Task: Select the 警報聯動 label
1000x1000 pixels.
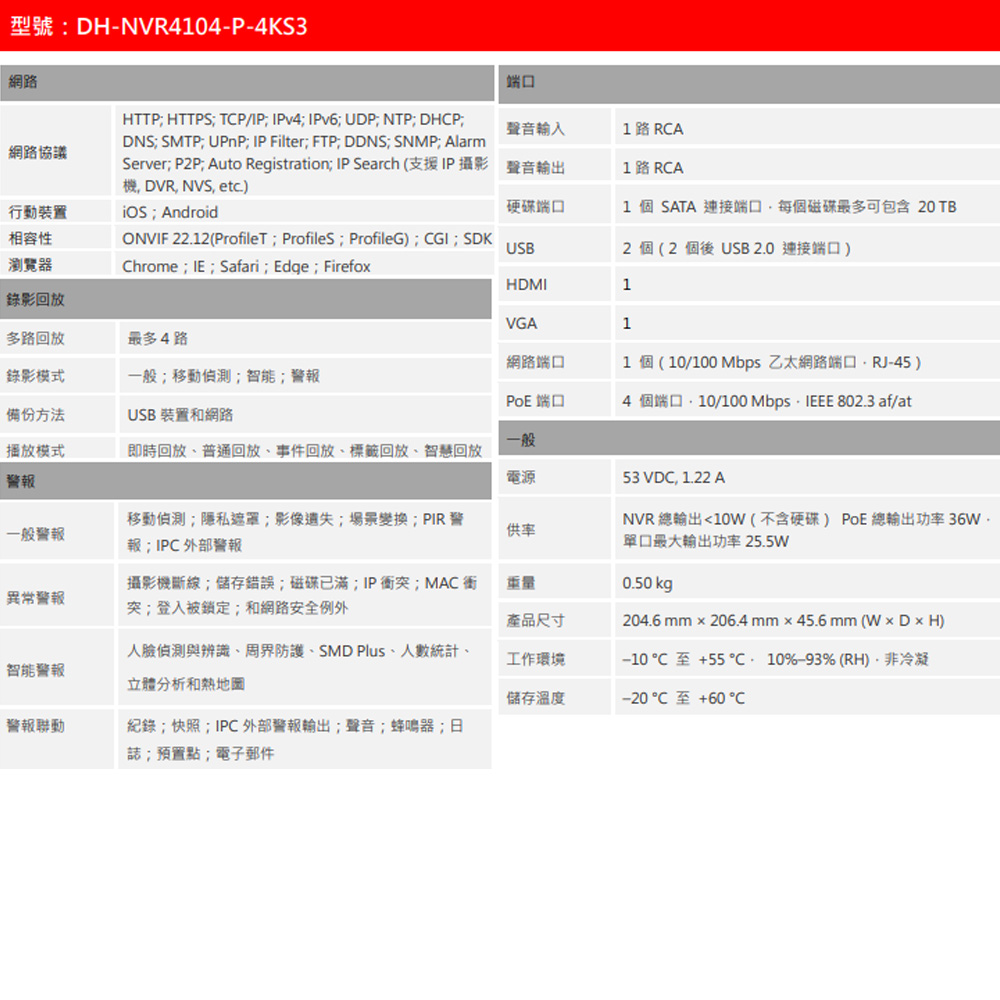Action: (x=36, y=726)
